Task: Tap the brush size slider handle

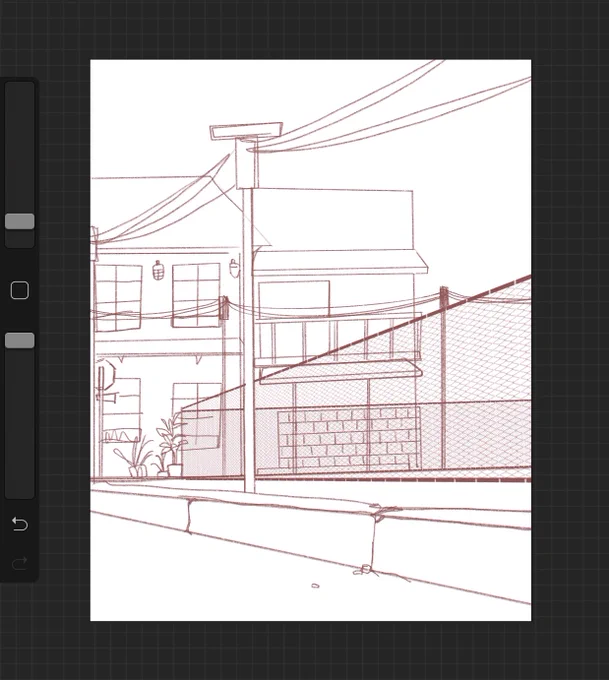Action: 20,221
